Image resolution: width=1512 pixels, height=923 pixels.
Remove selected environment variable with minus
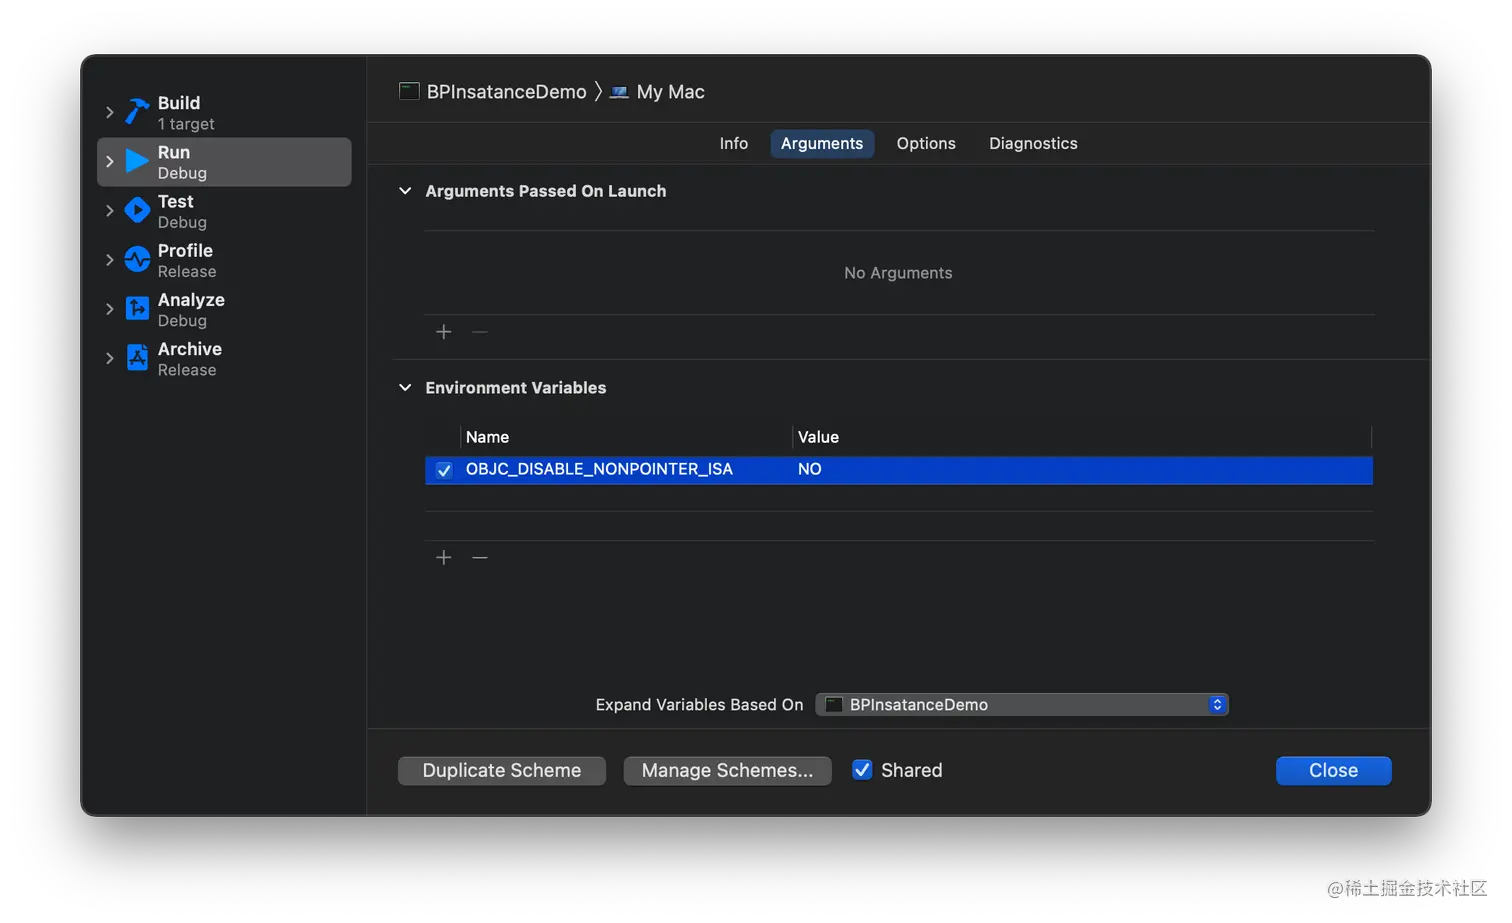[x=480, y=558]
